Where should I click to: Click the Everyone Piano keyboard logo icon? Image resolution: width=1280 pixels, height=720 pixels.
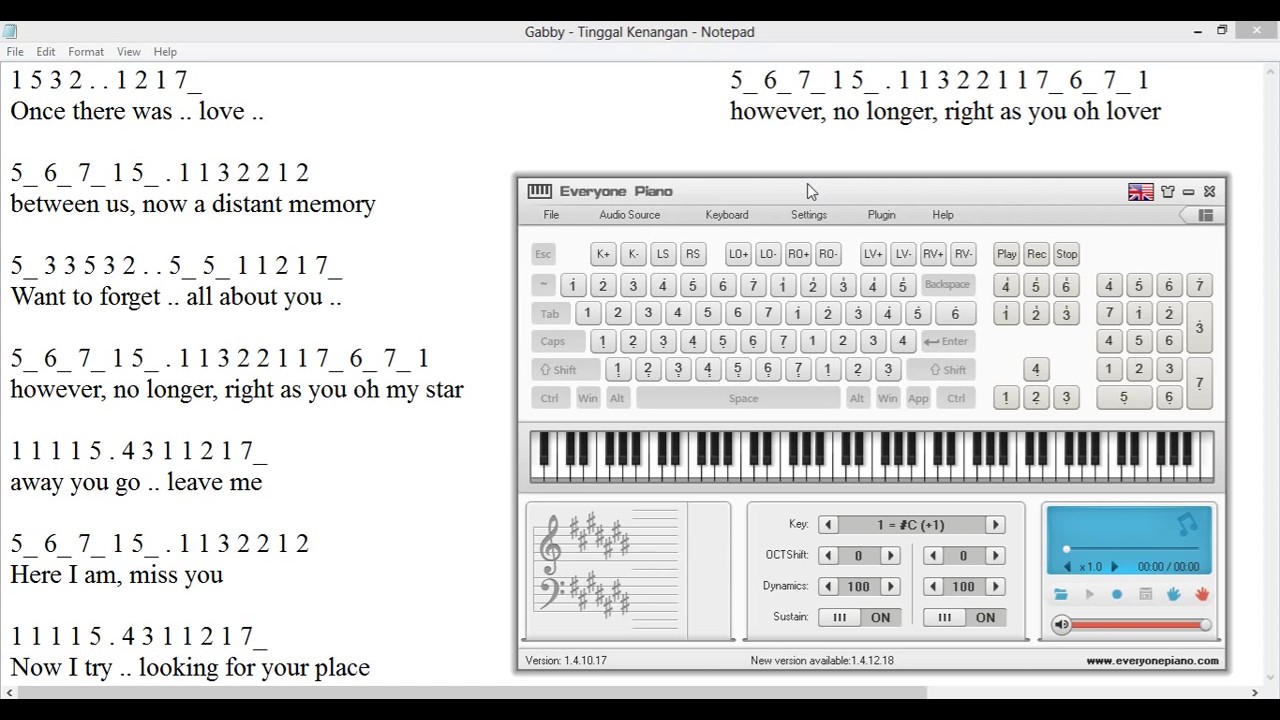pos(539,191)
